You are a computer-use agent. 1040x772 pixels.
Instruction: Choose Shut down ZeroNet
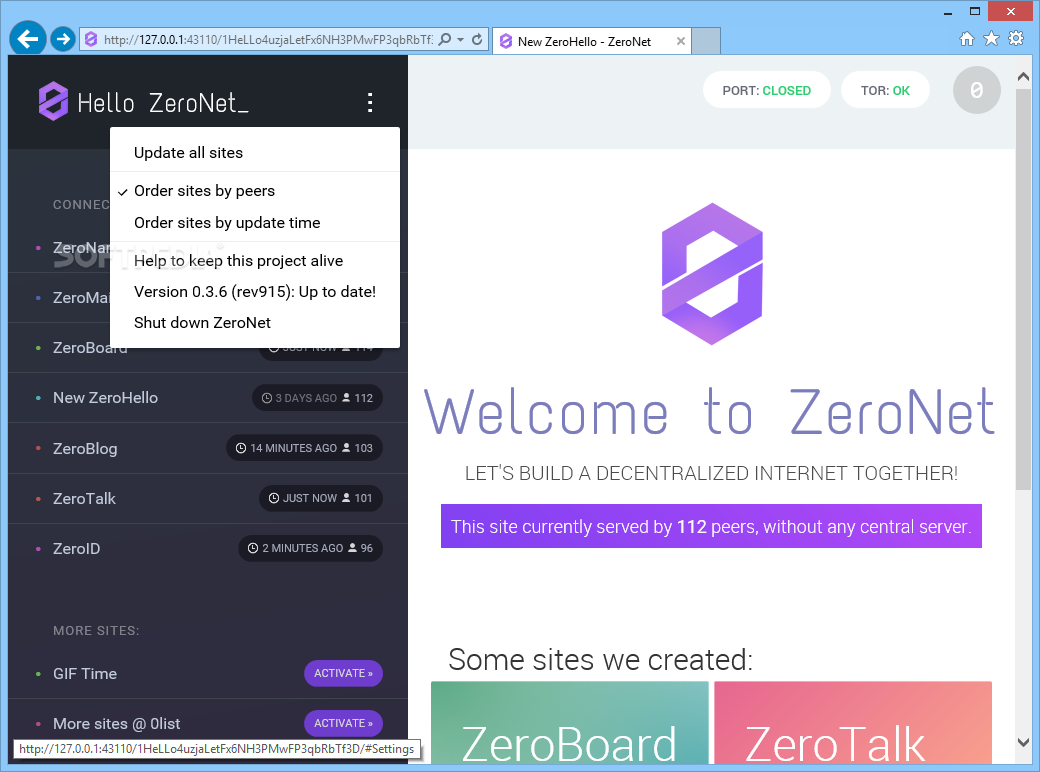click(202, 322)
